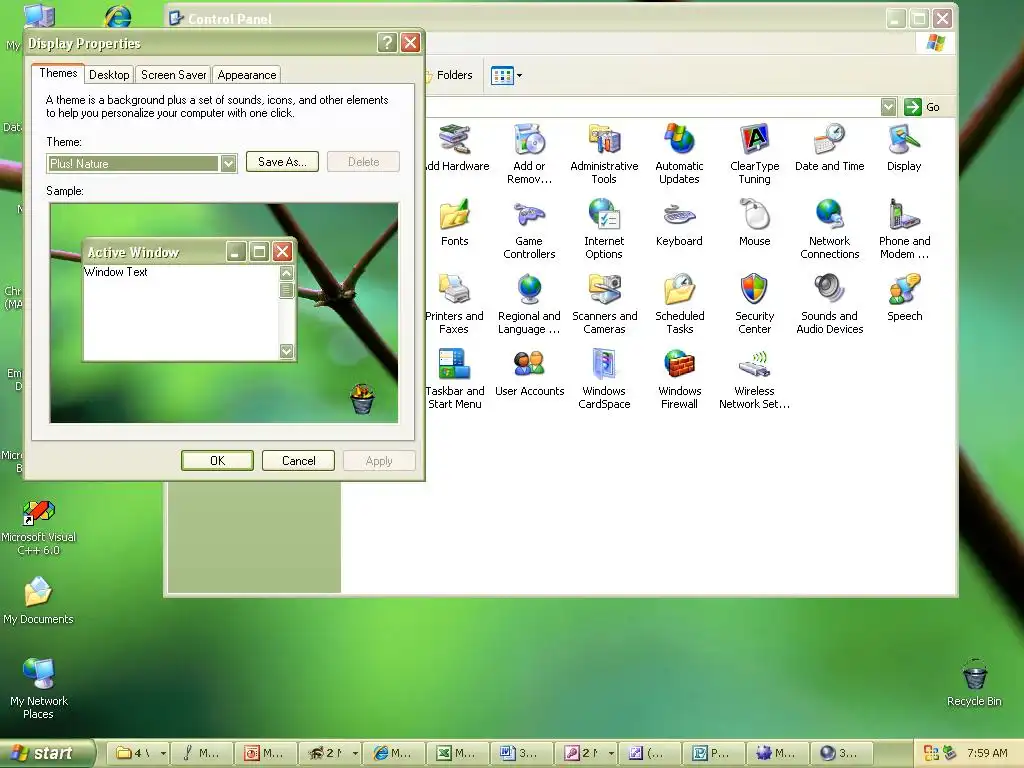Screen dimensions: 1024x768
Task: Click the taskbar clock showing 7:59 AM
Action: 987,753
